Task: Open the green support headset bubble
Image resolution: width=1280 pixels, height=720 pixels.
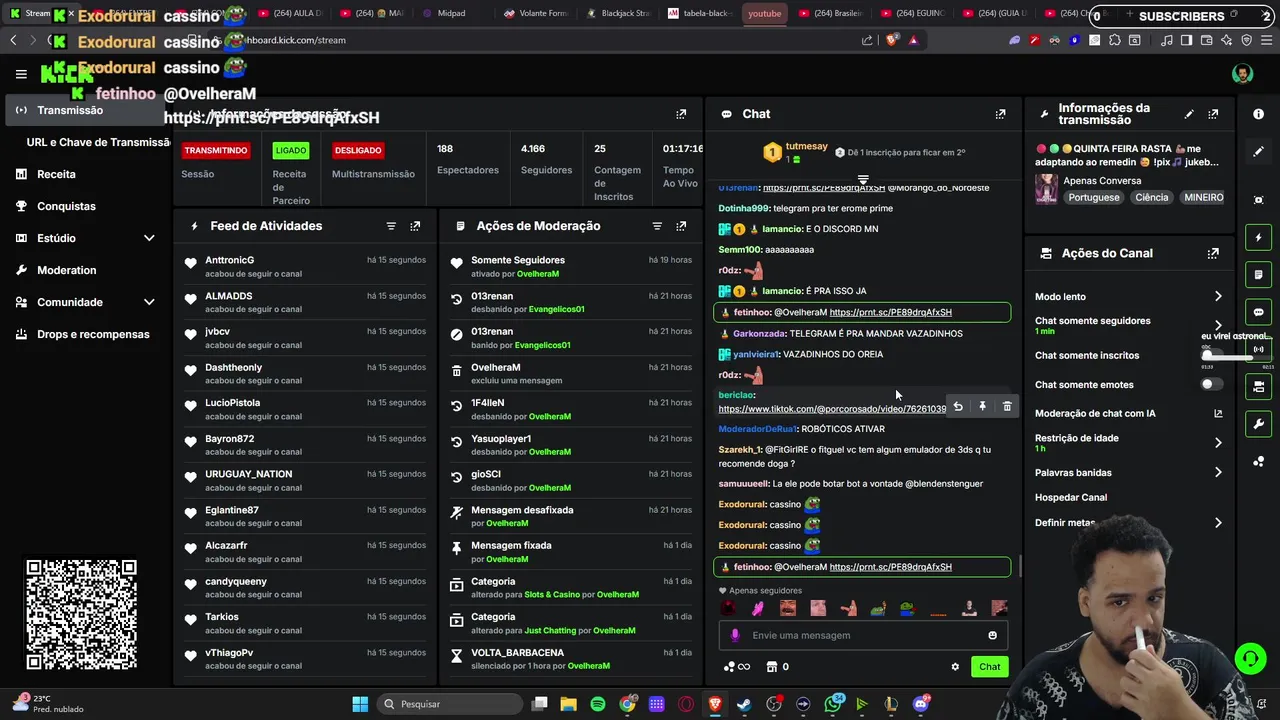Action: (1250, 659)
